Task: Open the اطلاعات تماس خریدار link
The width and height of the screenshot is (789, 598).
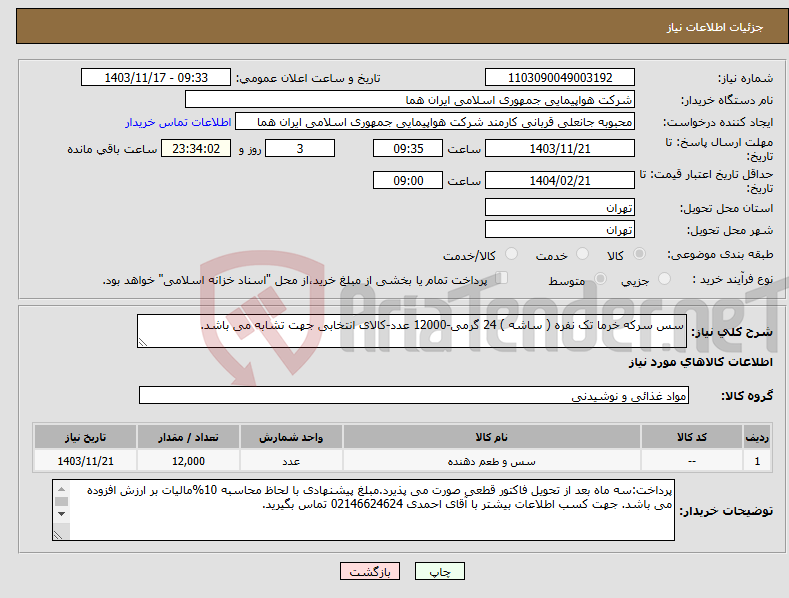Action: coord(178,122)
